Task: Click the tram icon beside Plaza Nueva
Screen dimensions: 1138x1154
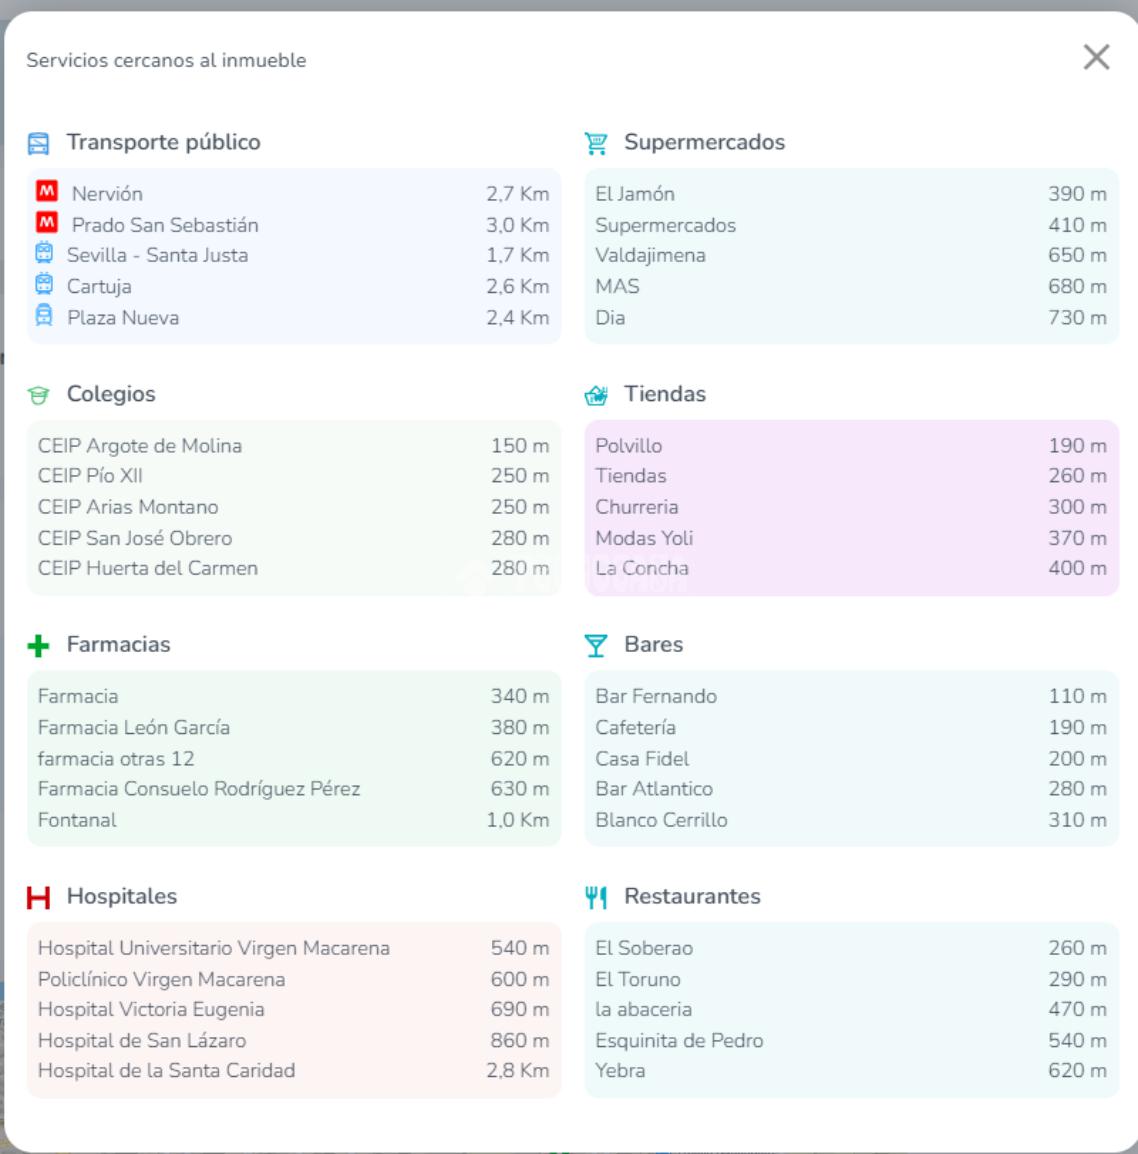Action: click(x=44, y=316)
